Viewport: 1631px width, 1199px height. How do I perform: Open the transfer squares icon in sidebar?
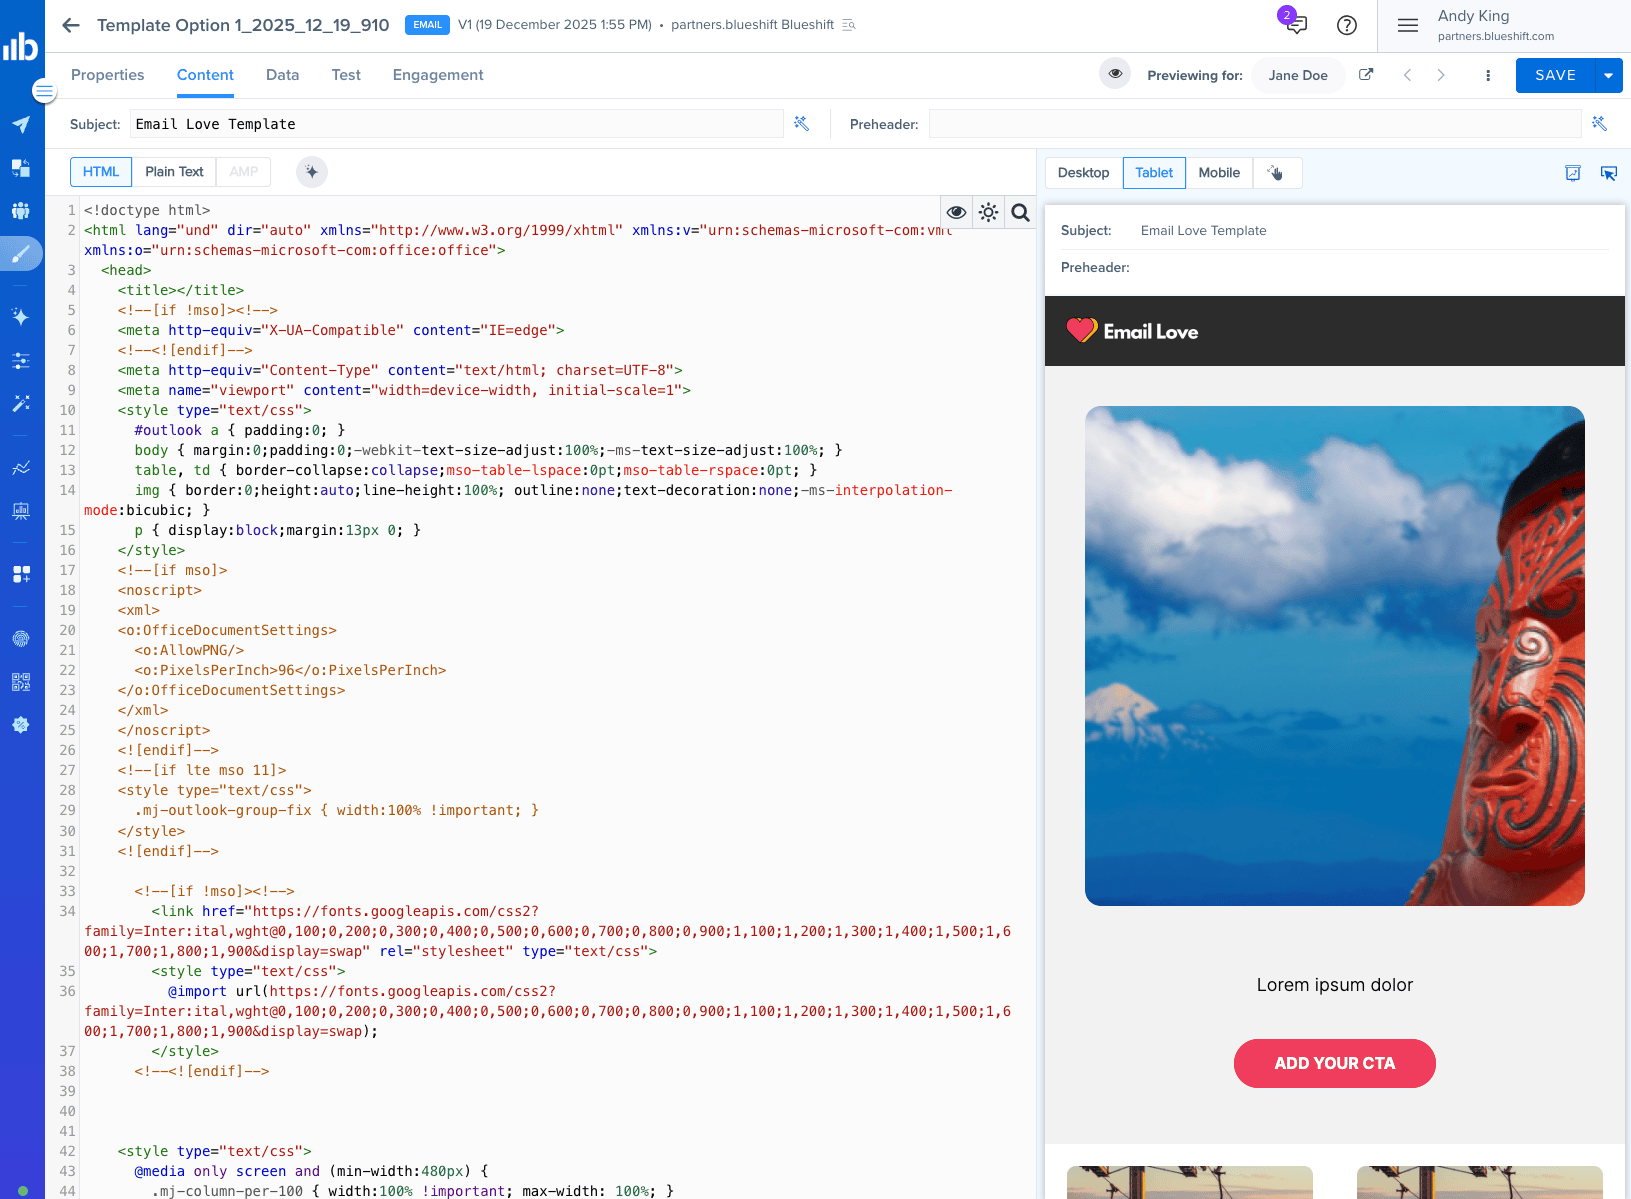pos(21,168)
